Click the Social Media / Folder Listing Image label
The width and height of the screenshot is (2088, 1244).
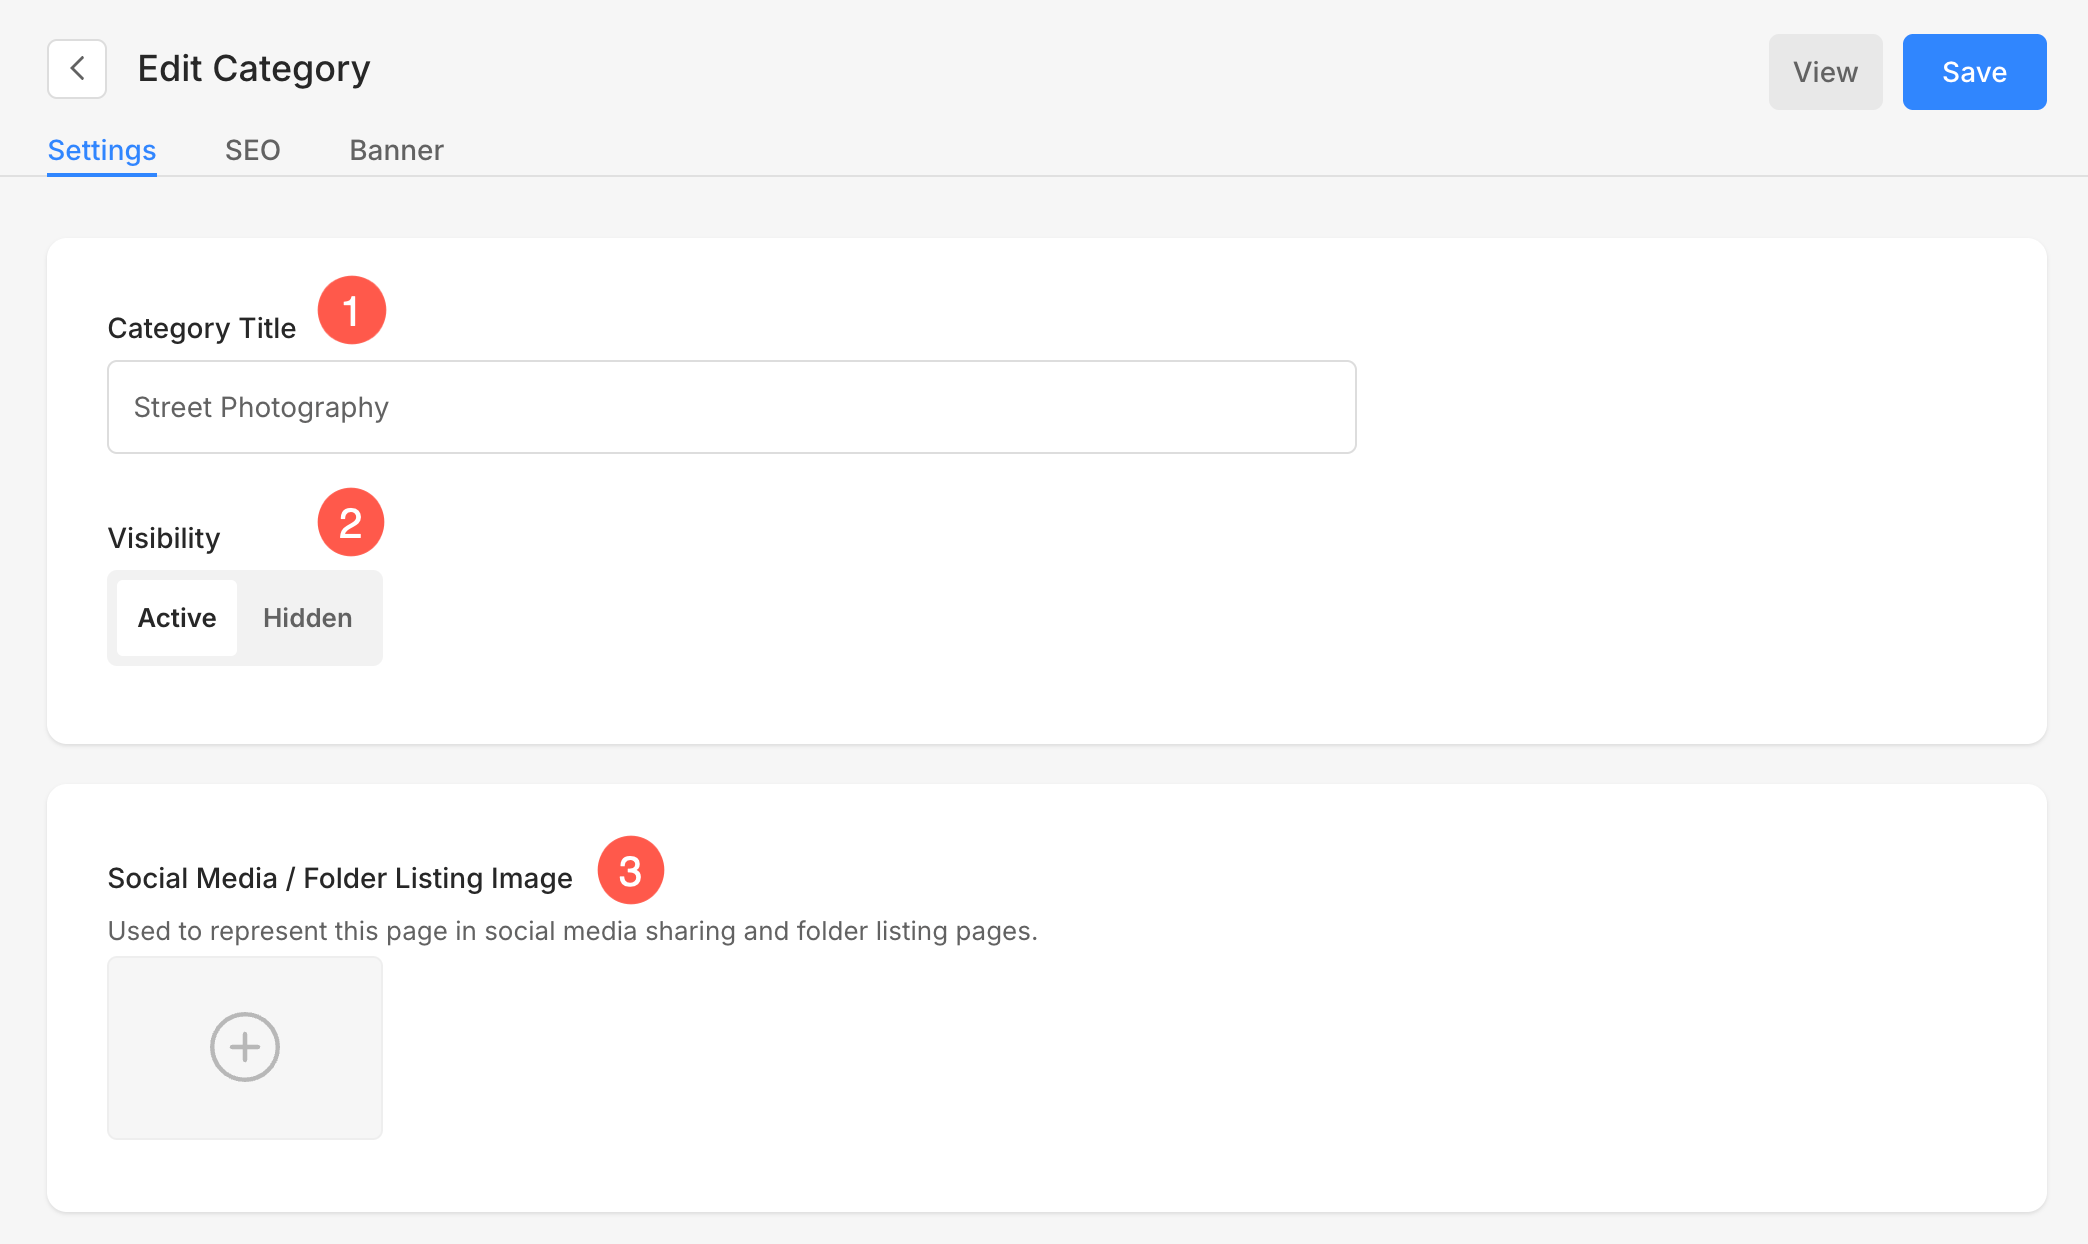pyautogui.click(x=340, y=878)
